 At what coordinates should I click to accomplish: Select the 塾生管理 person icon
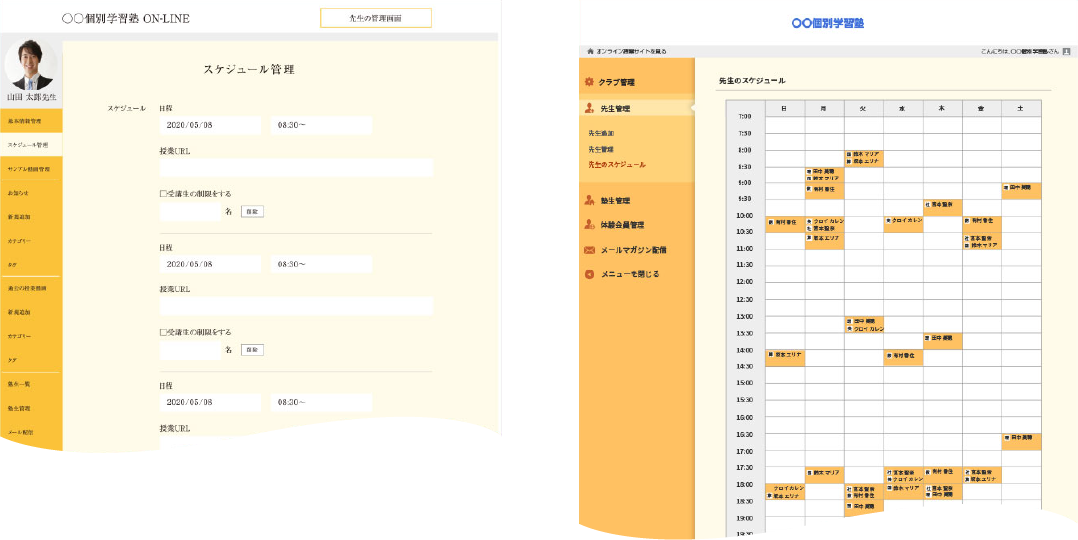click(x=589, y=201)
